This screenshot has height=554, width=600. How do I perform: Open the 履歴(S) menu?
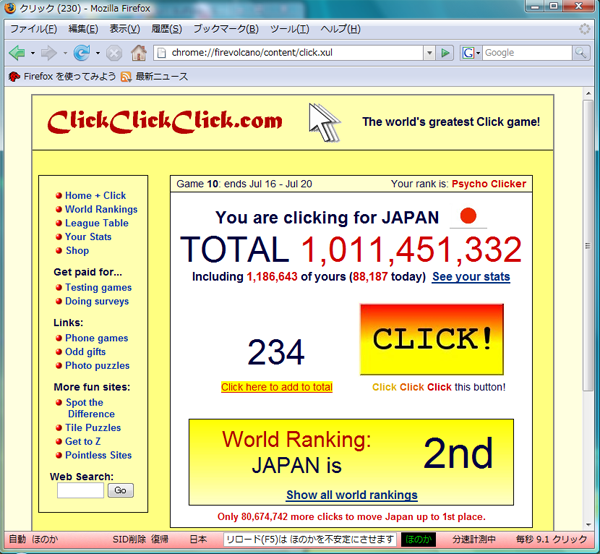[x=166, y=29]
